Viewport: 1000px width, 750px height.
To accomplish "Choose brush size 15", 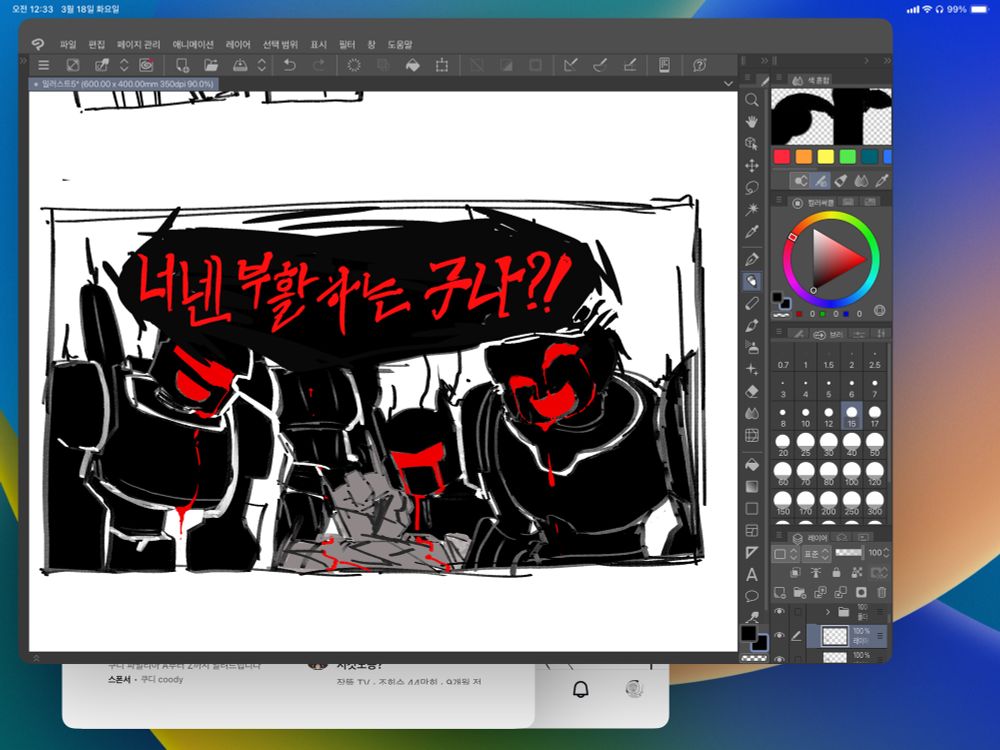I will (x=851, y=415).
